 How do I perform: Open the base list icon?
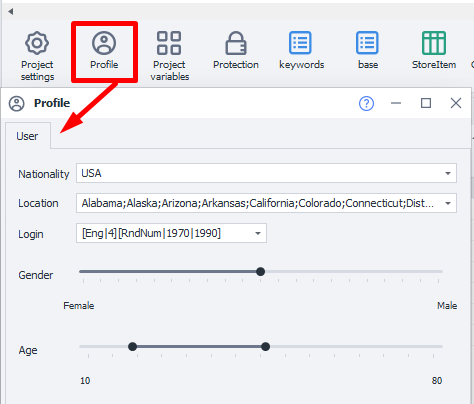coord(367,43)
